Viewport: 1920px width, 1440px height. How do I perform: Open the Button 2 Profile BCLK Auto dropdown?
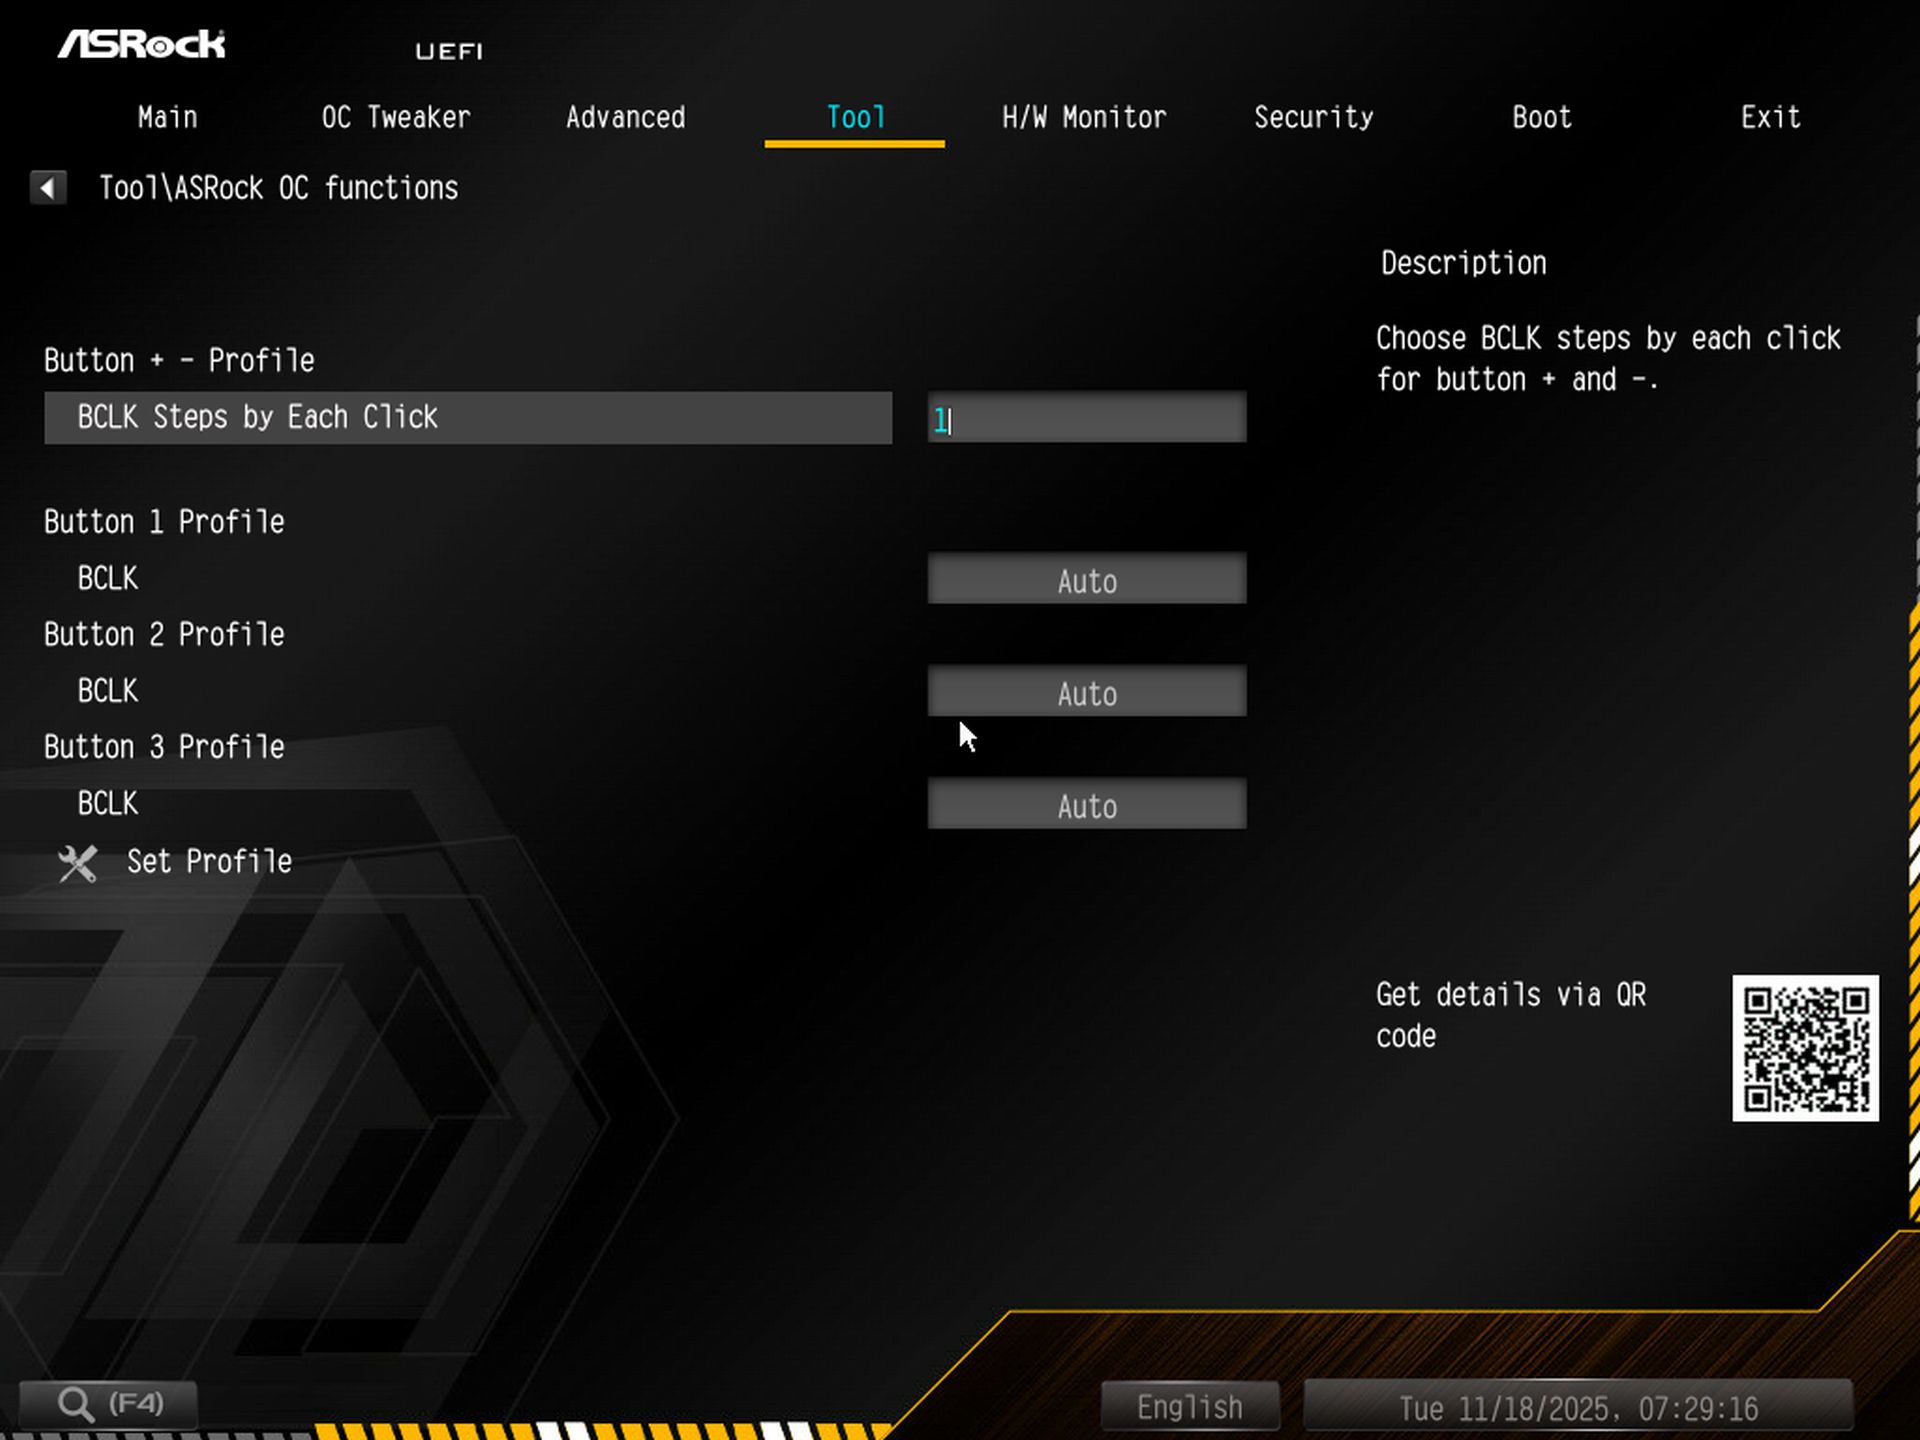[x=1086, y=692]
